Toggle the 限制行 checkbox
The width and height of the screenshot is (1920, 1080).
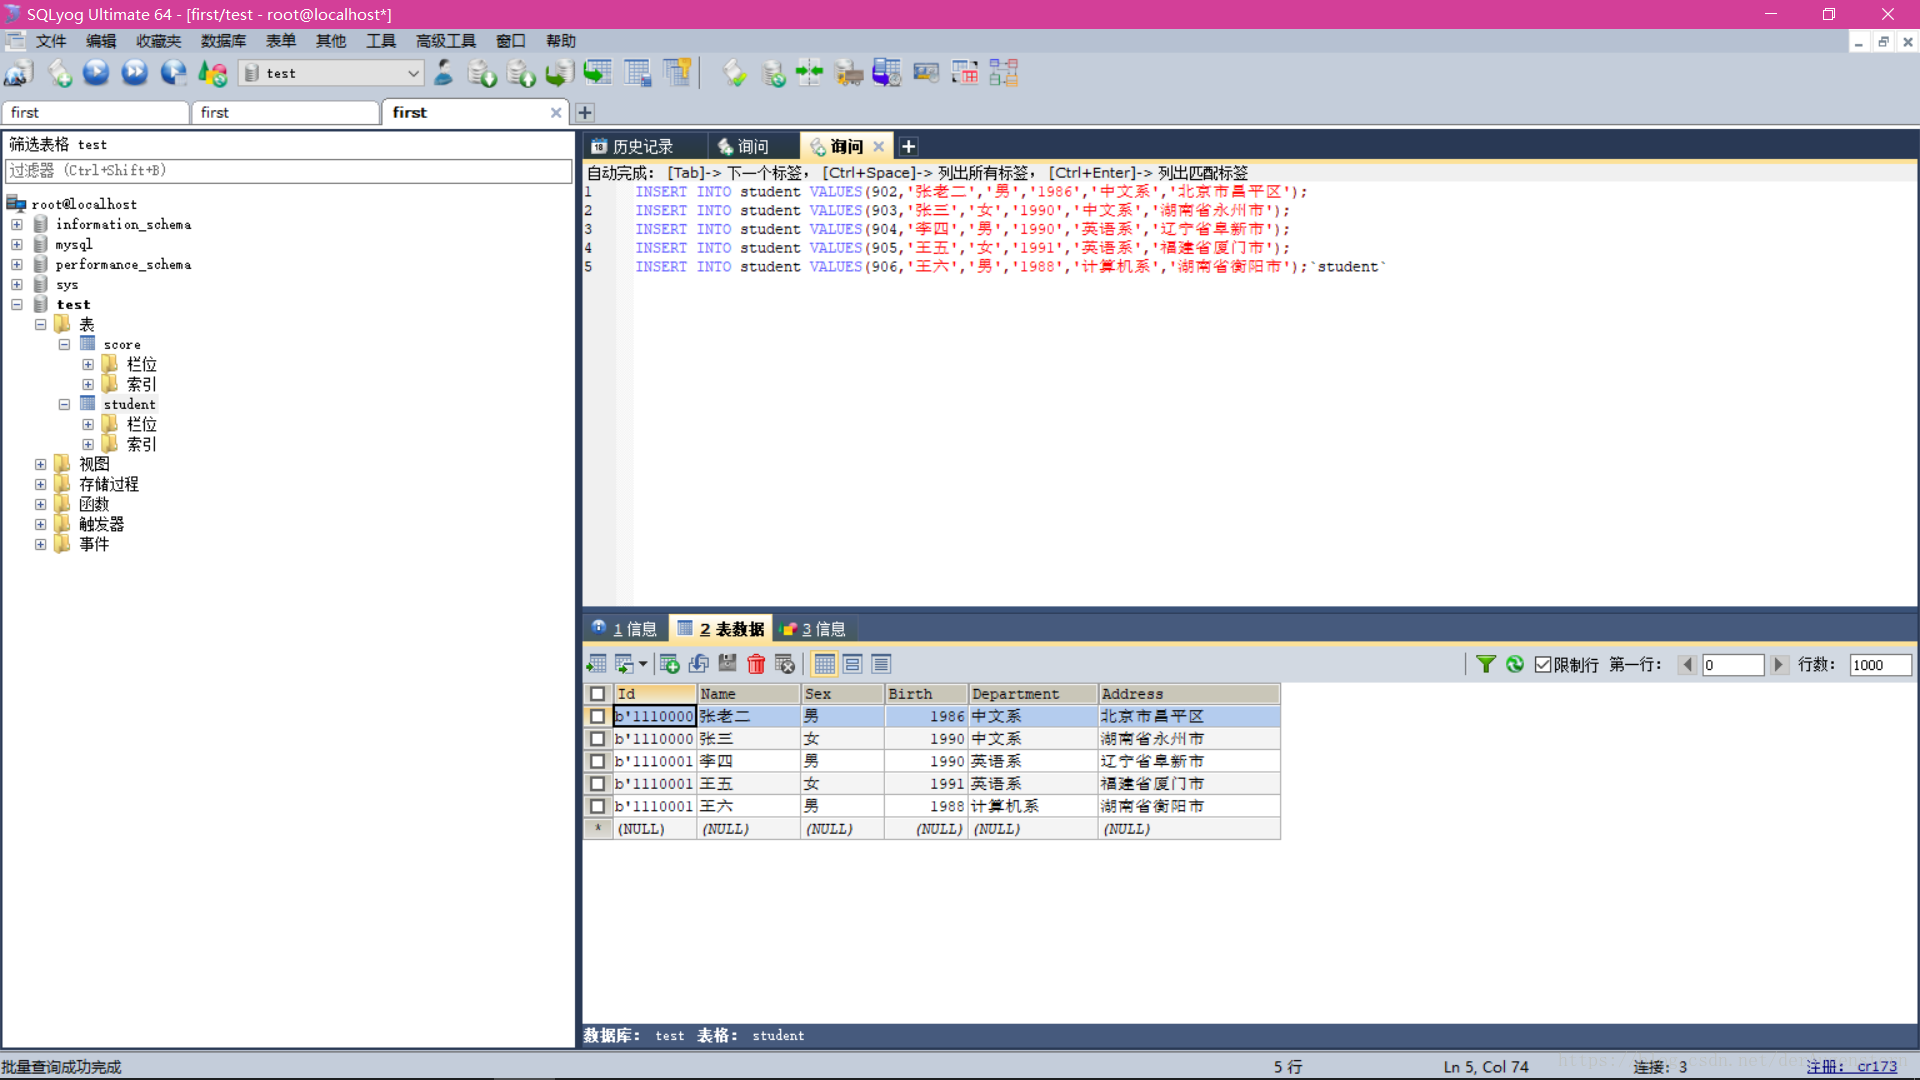click(x=1543, y=665)
